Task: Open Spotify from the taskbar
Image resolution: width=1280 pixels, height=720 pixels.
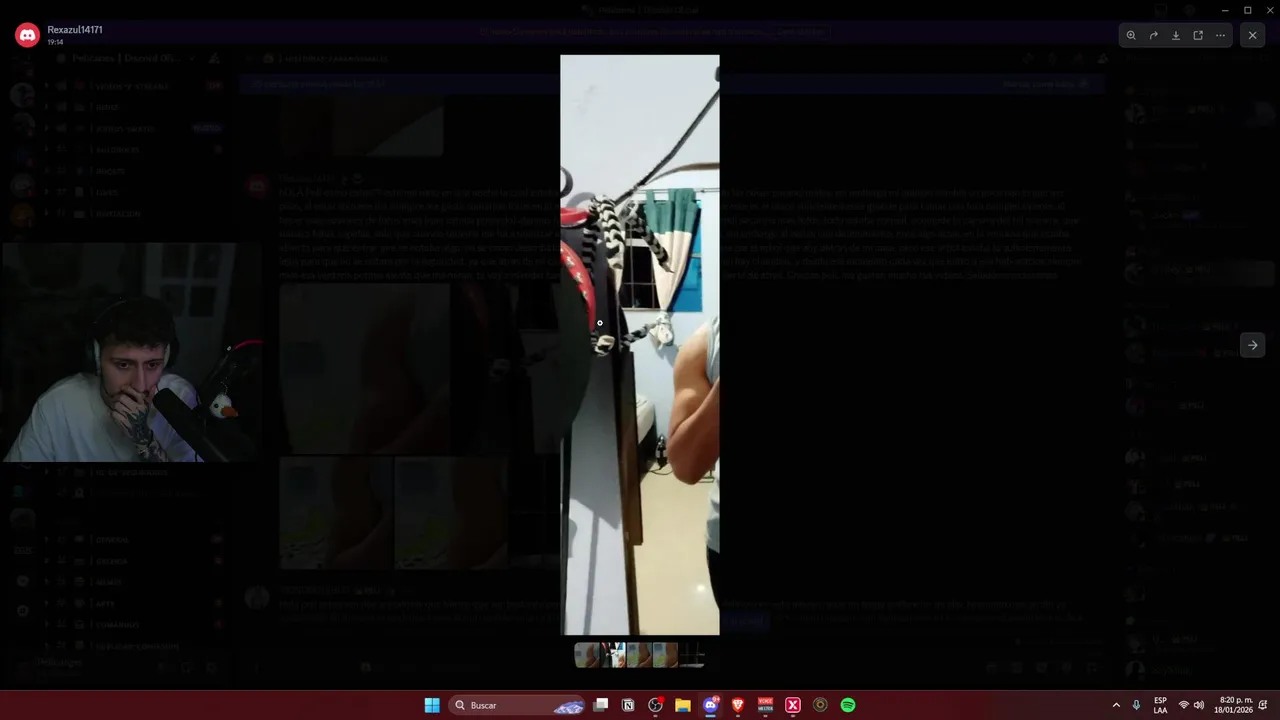Action: click(848, 705)
